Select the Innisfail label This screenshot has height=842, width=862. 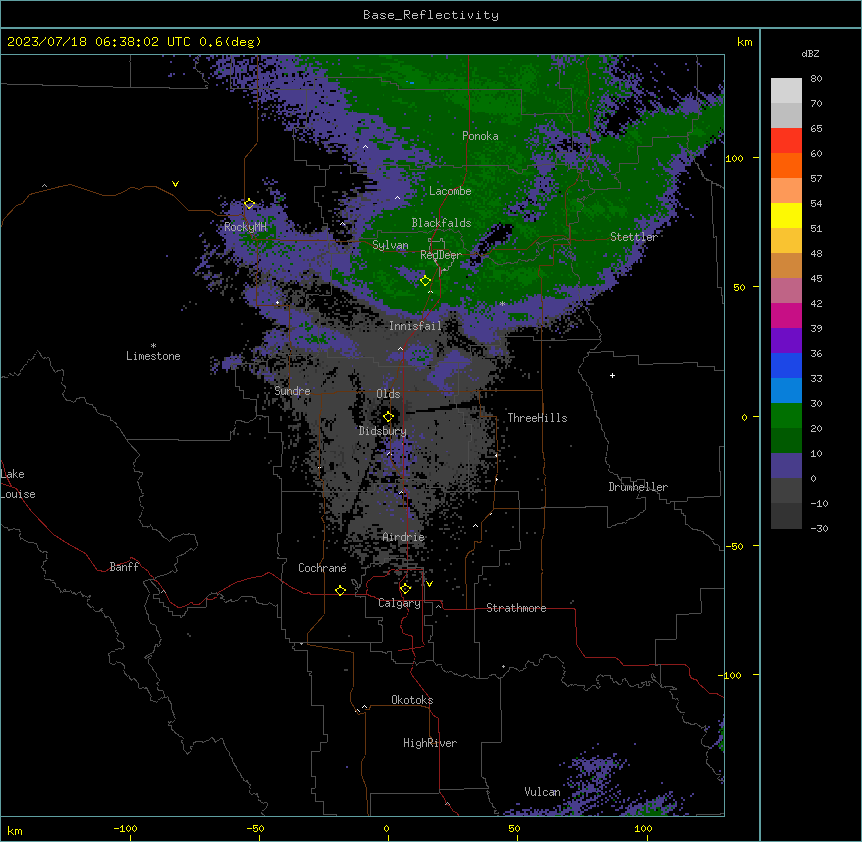(416, 326)
